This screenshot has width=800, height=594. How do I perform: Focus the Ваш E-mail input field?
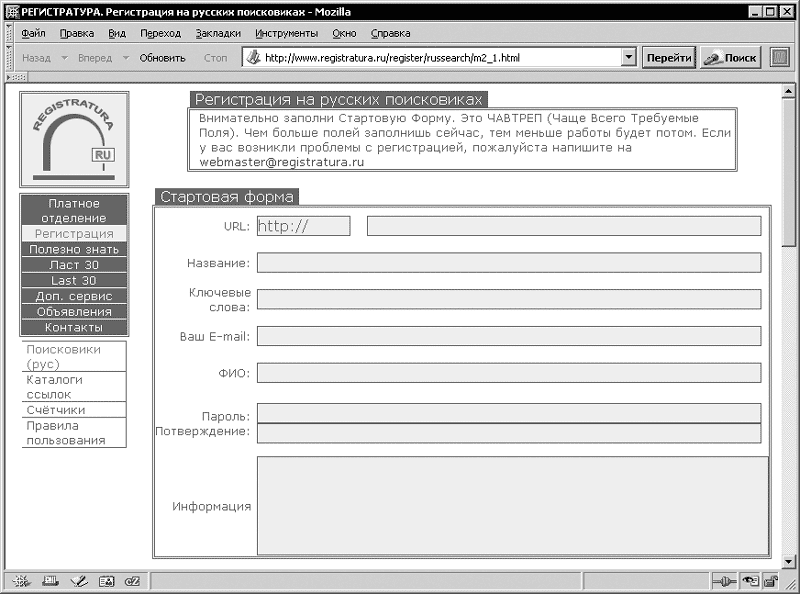click(x=509, y=336)
